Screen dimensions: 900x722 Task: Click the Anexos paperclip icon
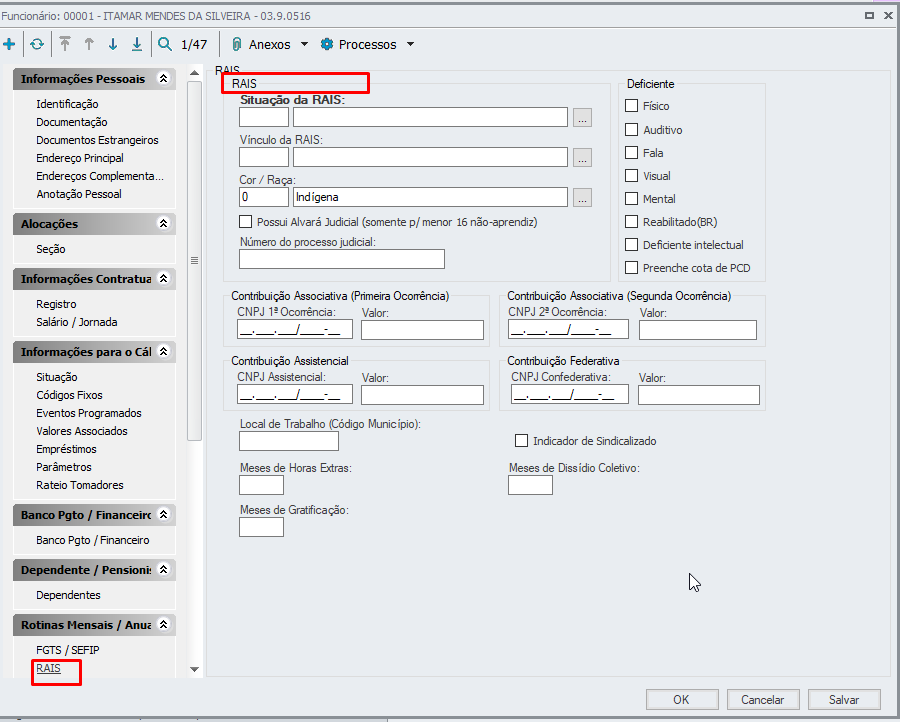tap(236, 44)
